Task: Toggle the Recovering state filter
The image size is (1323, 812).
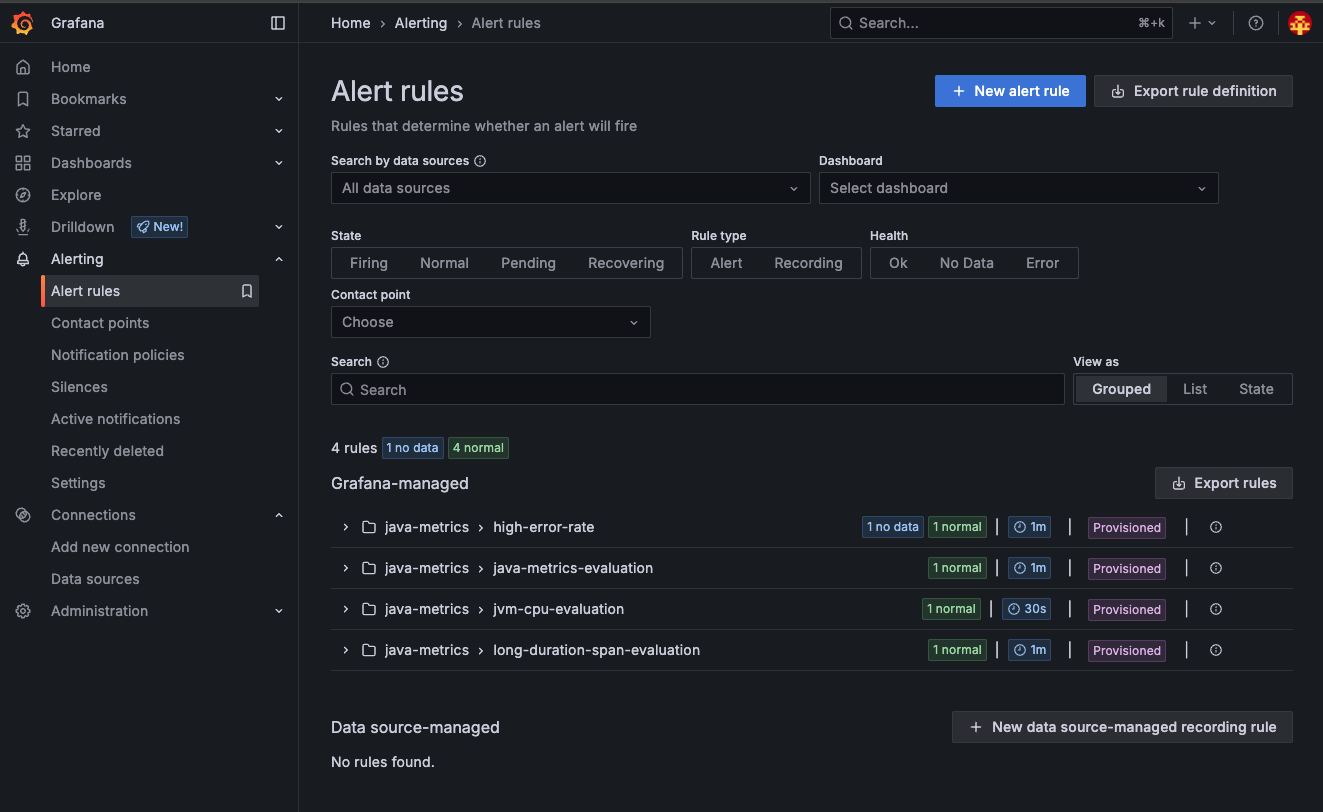Action: [626, 263]
